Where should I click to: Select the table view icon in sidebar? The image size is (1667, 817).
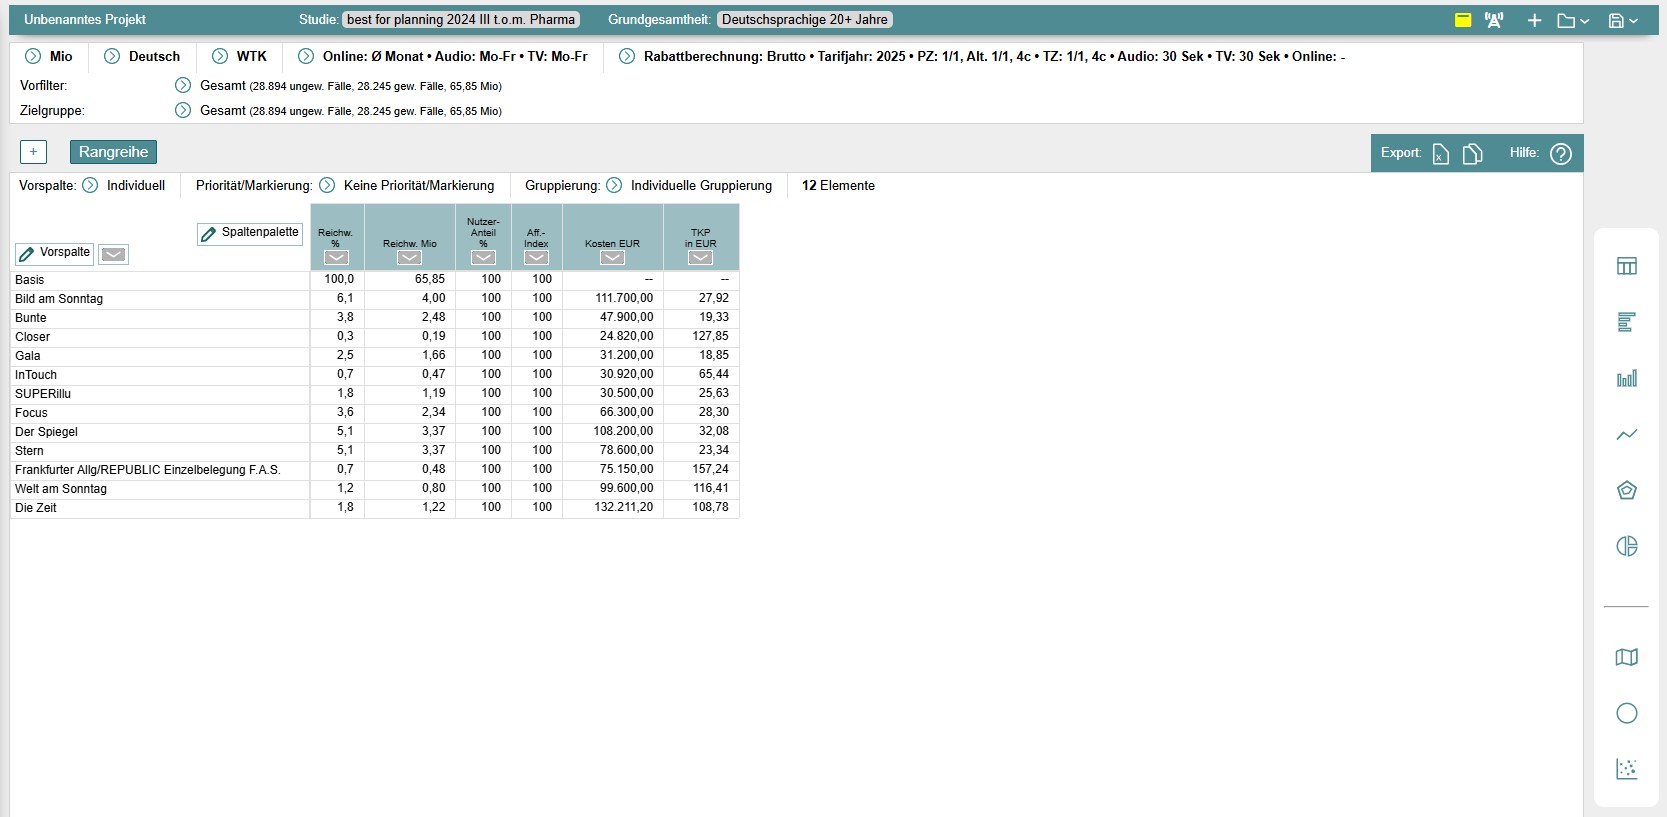pos(1626,266)
